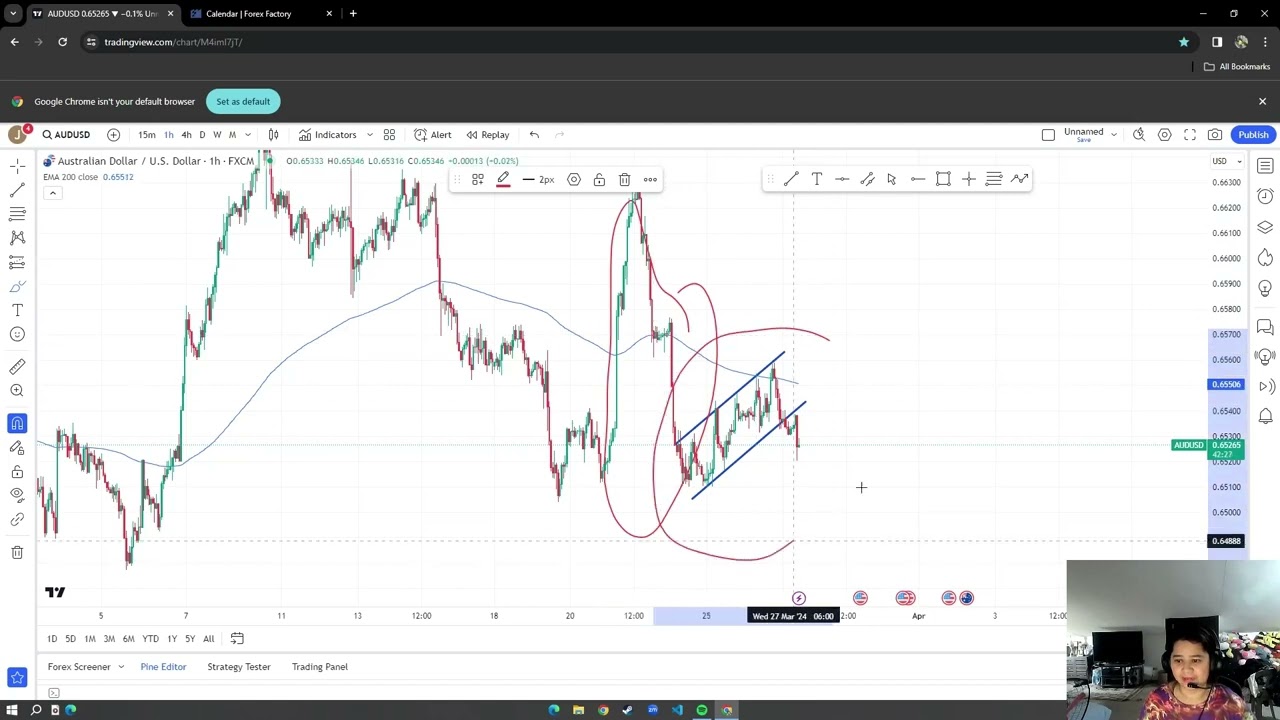Expand the Unnamed layout dropdown
Viewport: 1280px width, 720px height.
[1113, 135]
